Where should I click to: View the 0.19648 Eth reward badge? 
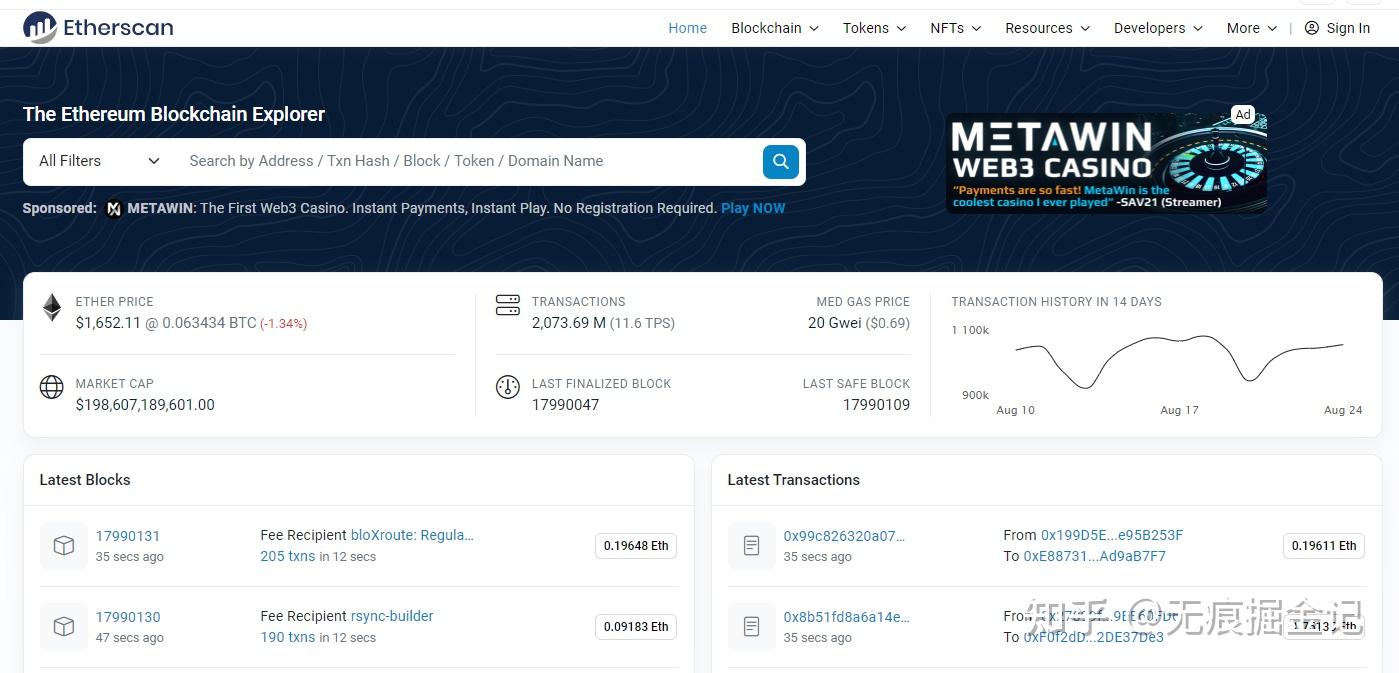(x=635, y=546)
